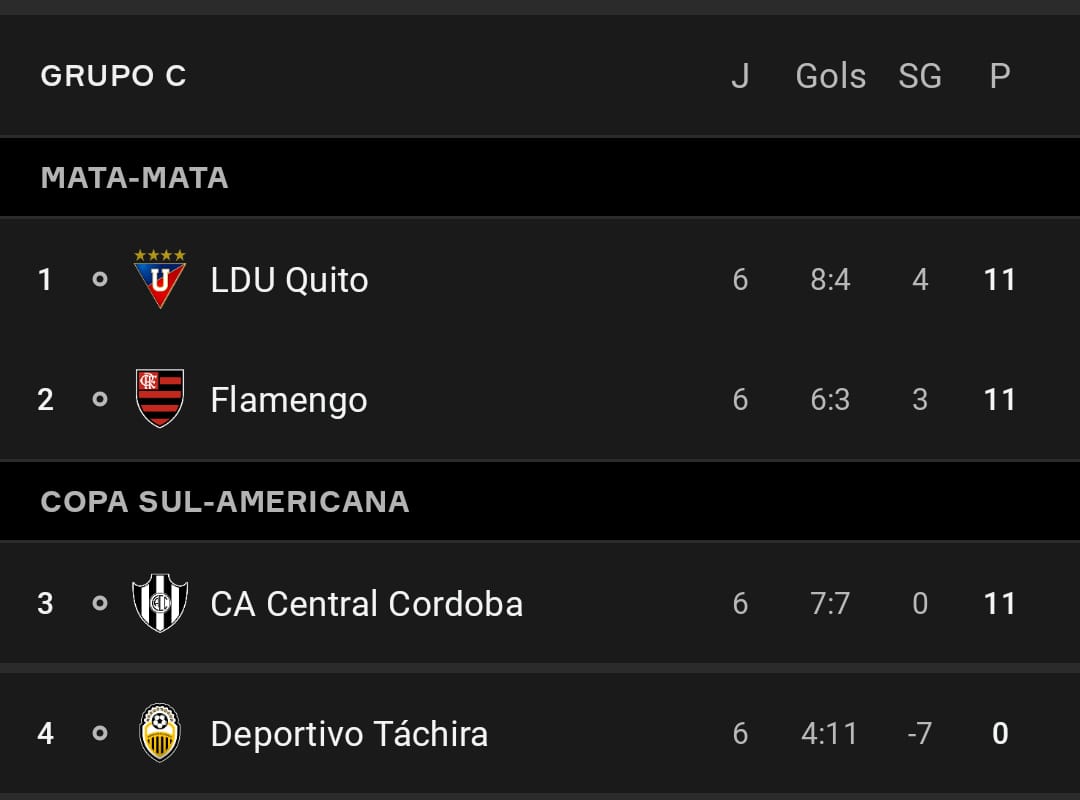The image size is (1080, 800).
Task: Click the MATA-MATA section label
Action: tap(134, 178)
